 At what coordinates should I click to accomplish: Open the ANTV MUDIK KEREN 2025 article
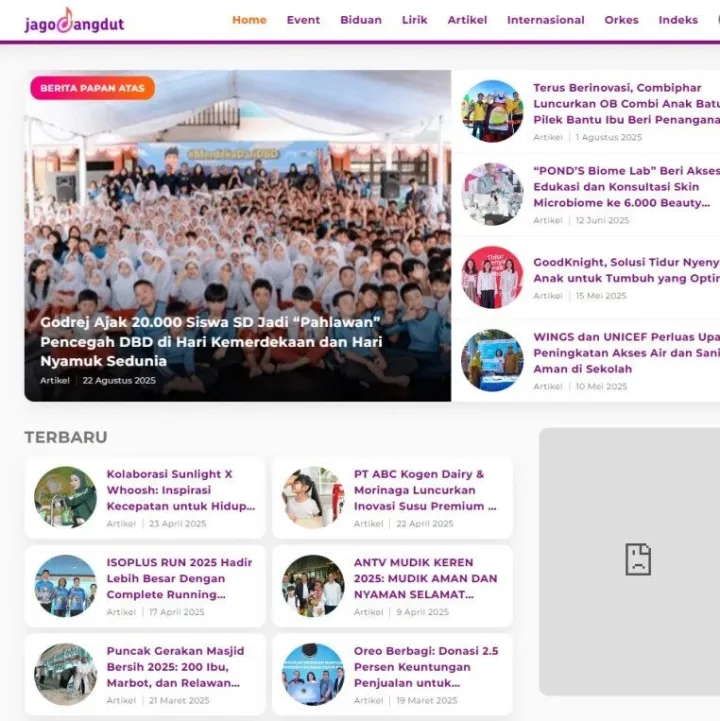(x=426, y=578)
